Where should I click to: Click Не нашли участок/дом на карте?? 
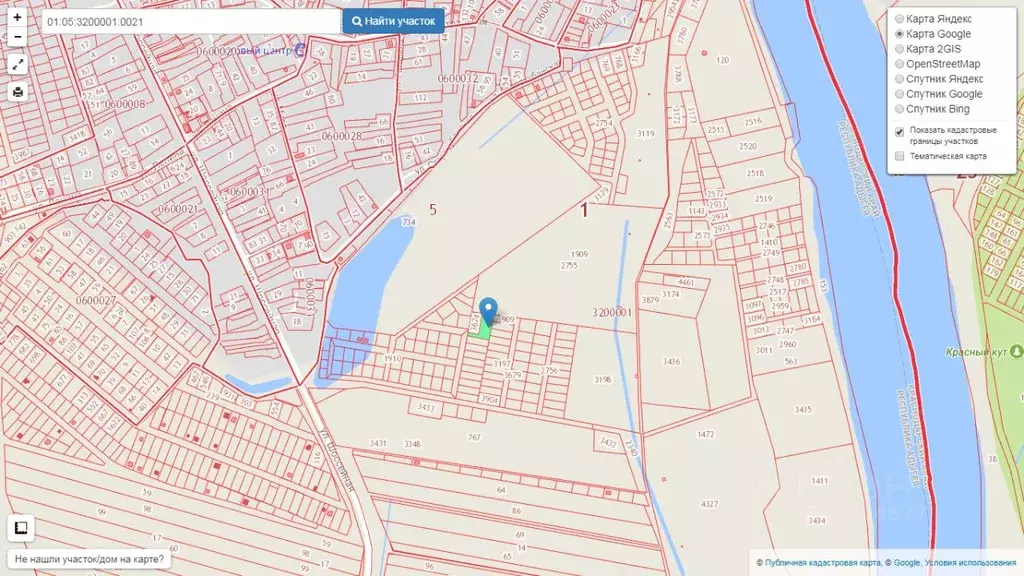click(x=86, y=558)
